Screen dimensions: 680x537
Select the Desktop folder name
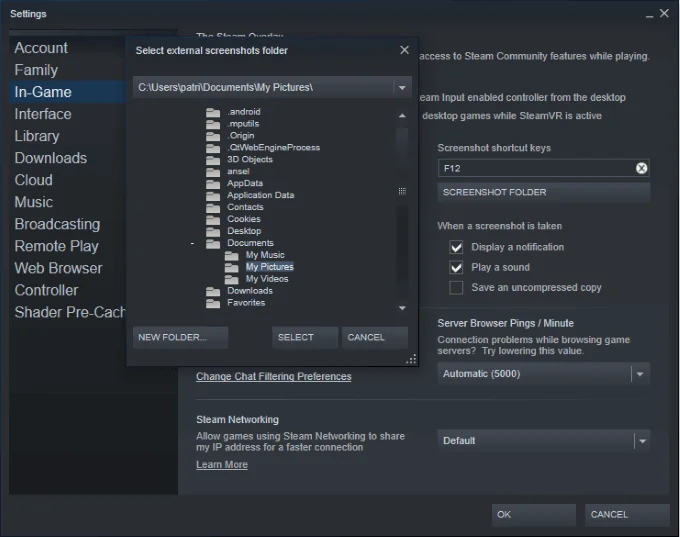pos(244,231)
